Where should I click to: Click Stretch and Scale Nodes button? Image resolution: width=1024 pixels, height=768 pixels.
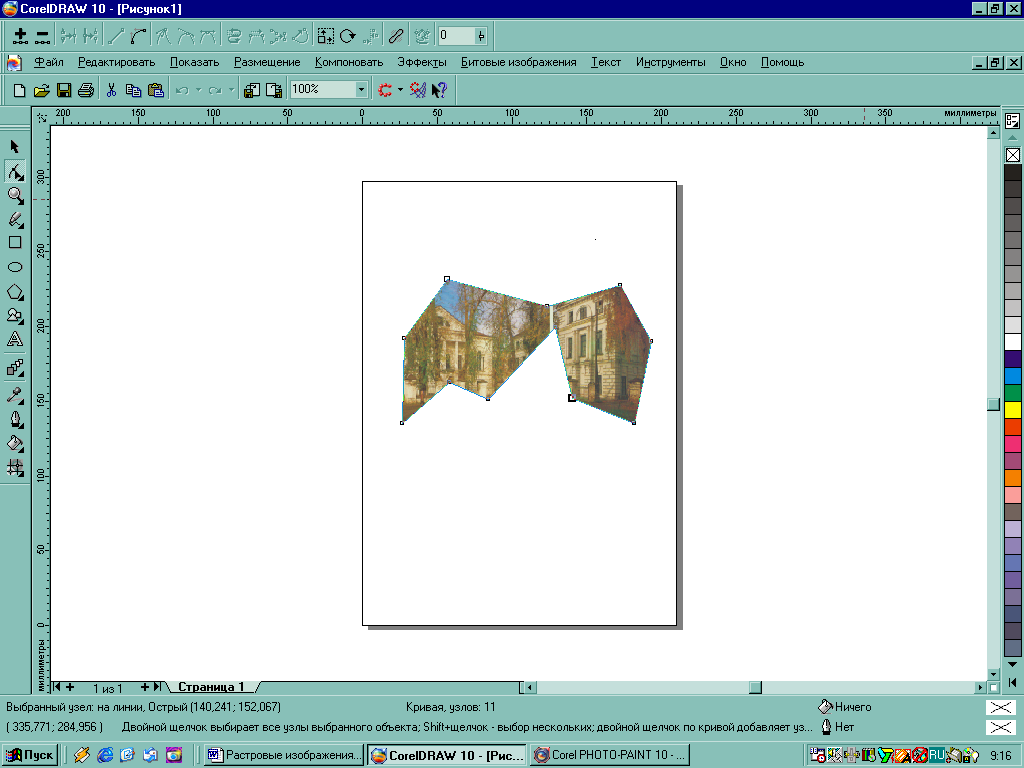pos(325,36)
